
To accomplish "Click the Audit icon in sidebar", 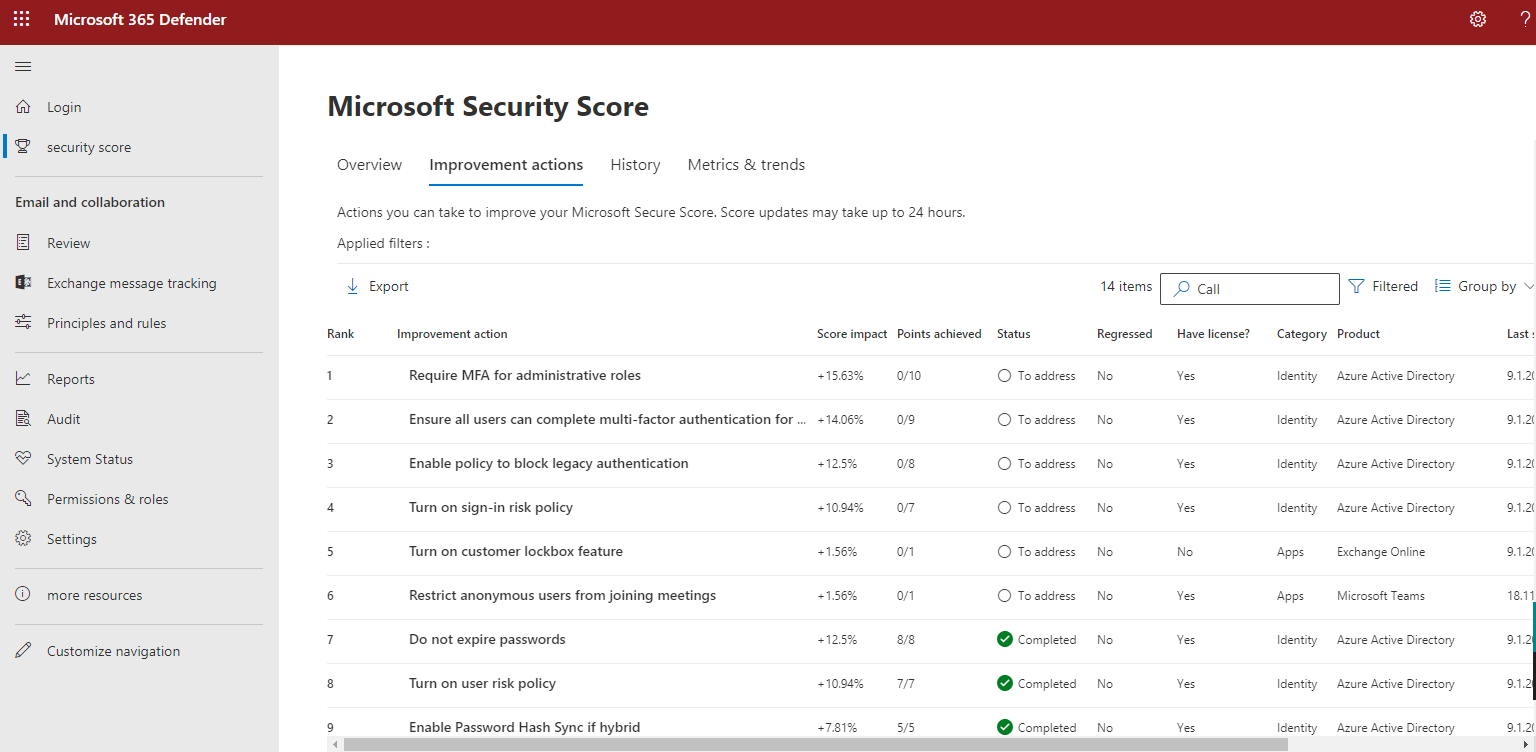I will pyautogui.click(x=23, y=419).
